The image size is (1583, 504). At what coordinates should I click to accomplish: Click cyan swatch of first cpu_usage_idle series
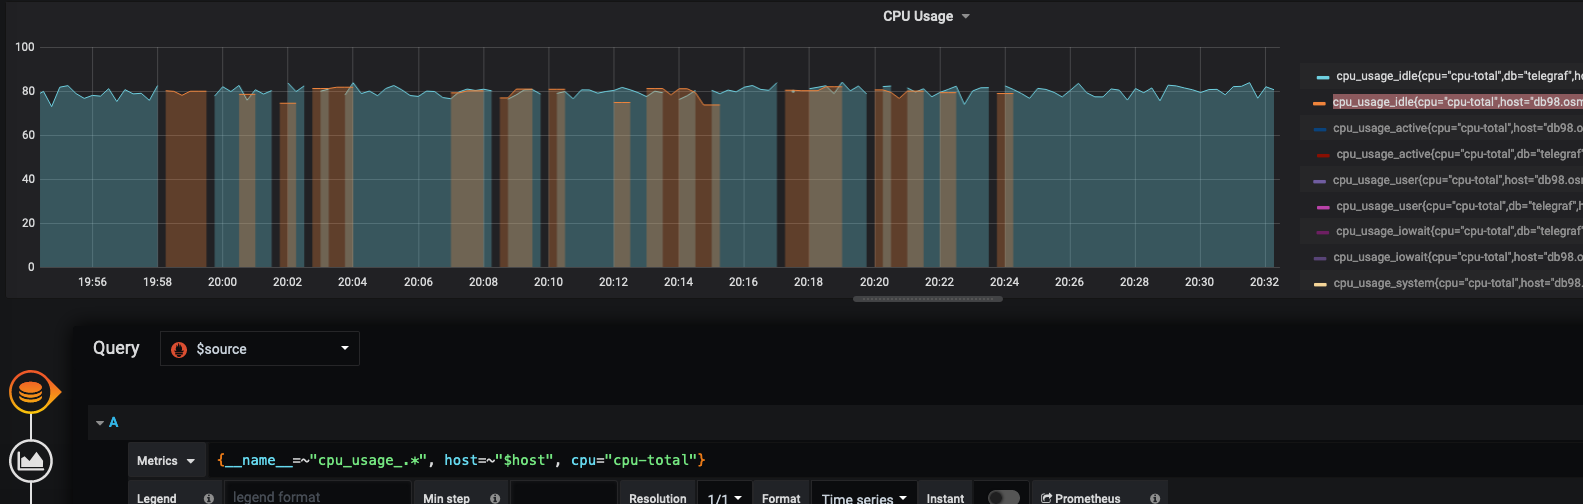[x=1323, y=77]
